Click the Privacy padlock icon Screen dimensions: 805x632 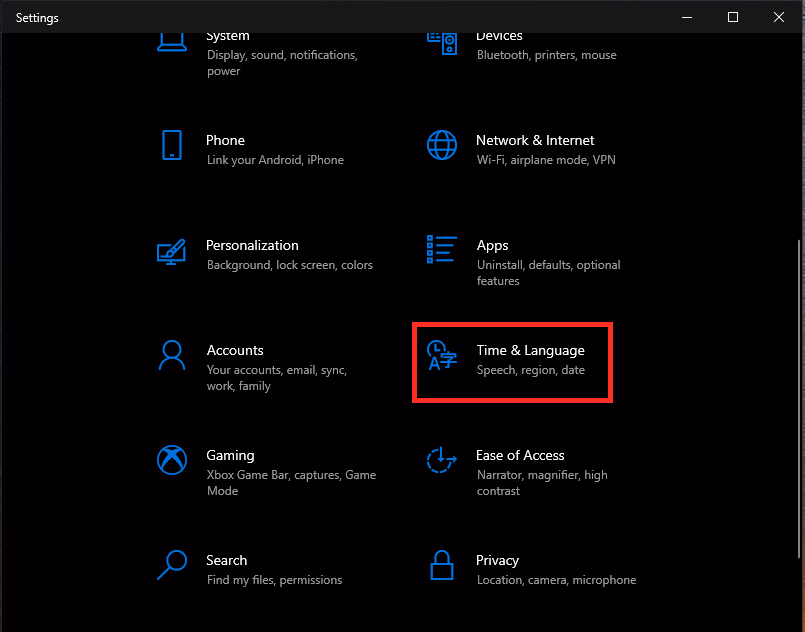point(441,566)
